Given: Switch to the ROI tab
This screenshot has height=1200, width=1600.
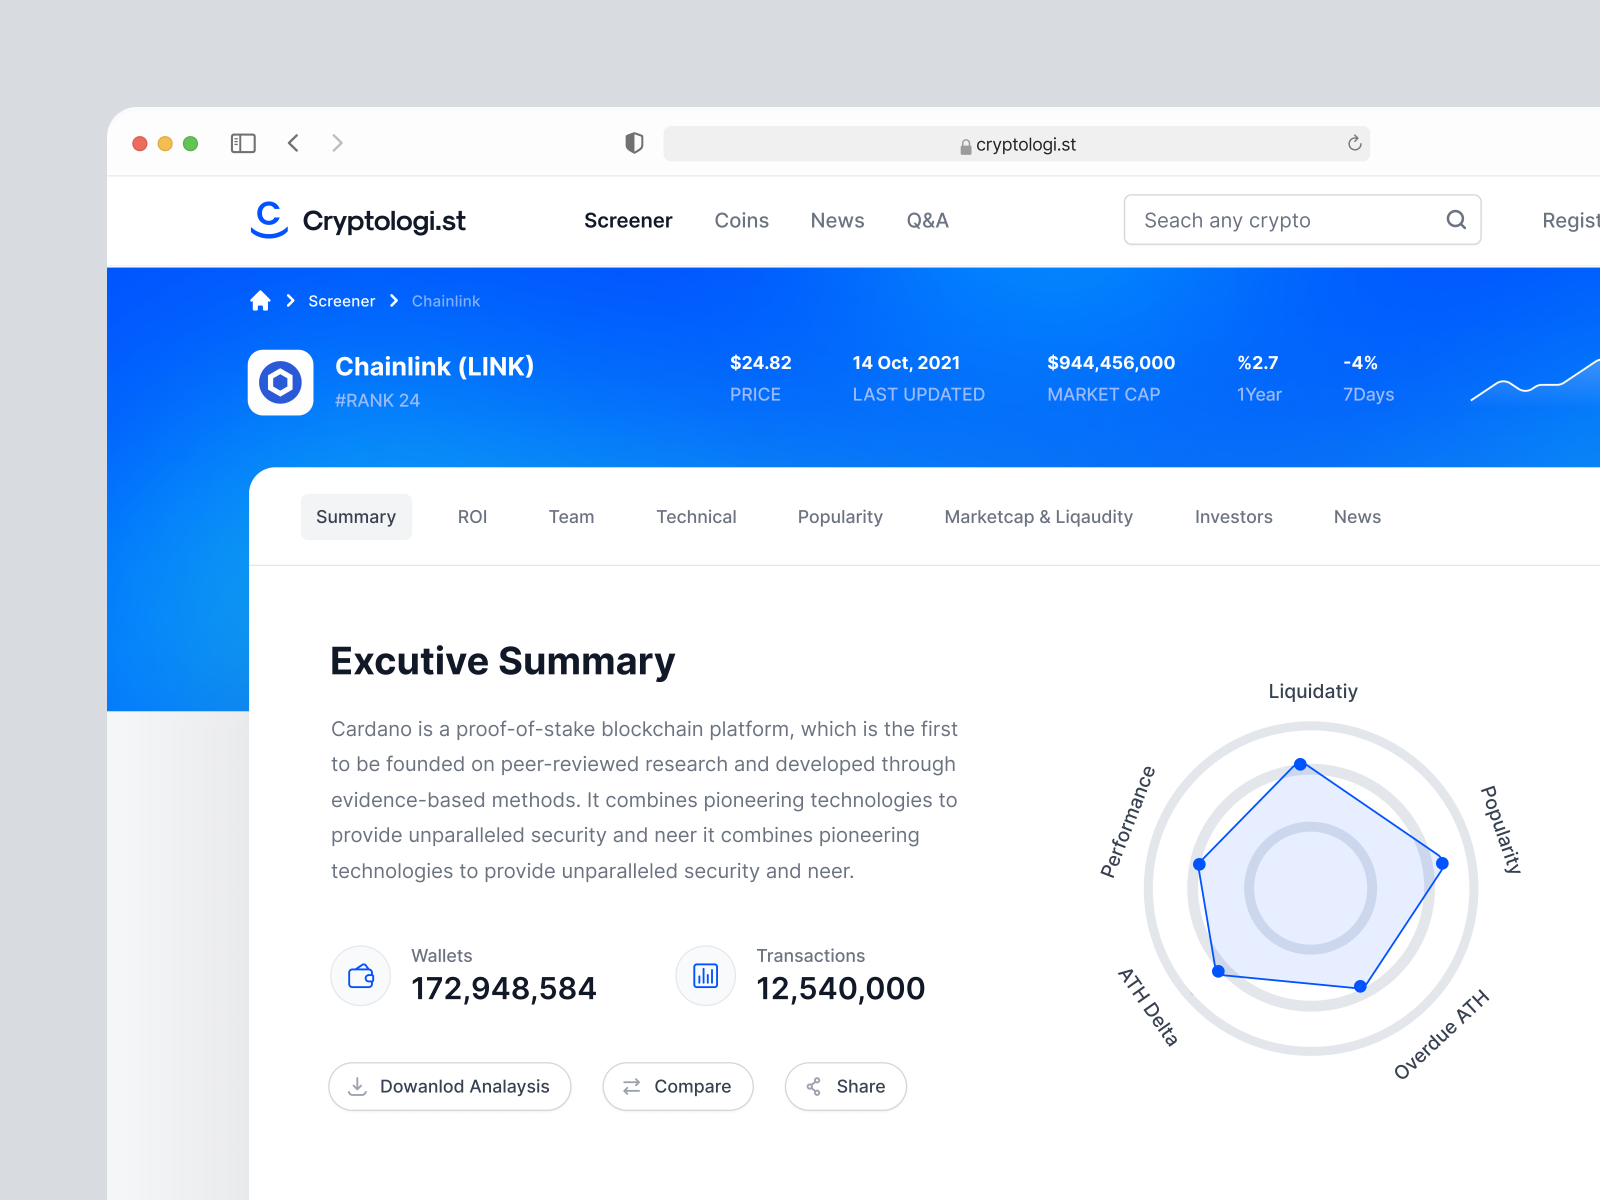Looking at the screenshot, I should [x=472, y=517].
